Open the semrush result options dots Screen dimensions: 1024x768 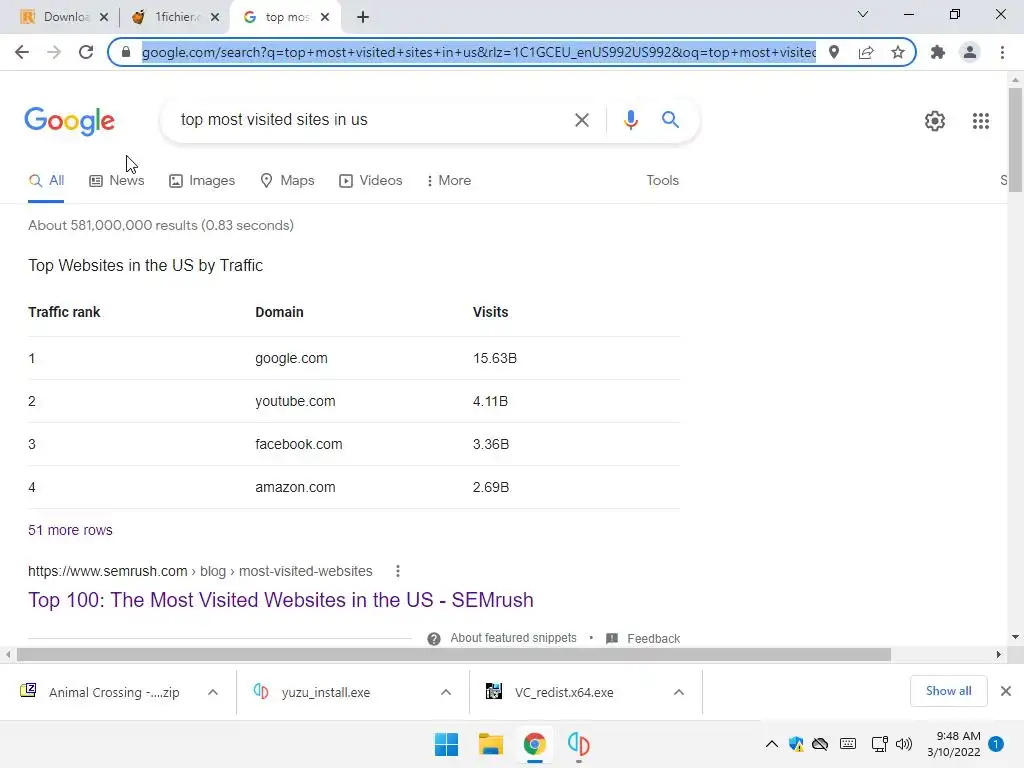click(x=398, y=571)
